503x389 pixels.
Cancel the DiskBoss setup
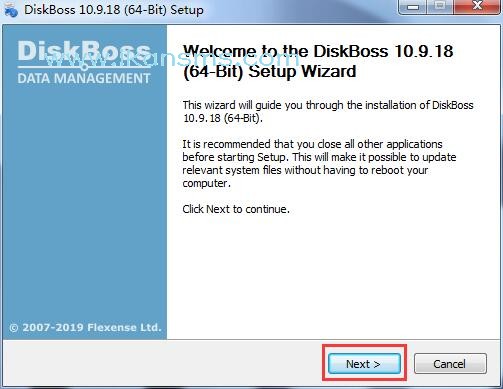coord(450,364)
